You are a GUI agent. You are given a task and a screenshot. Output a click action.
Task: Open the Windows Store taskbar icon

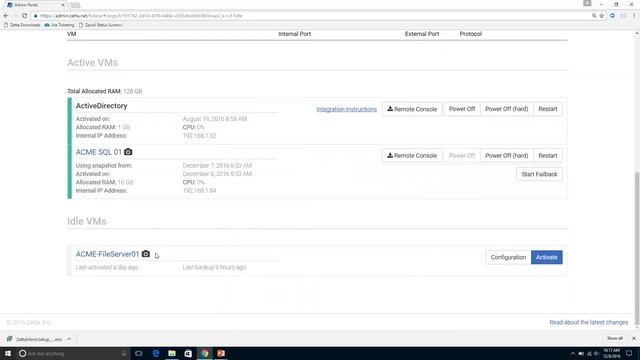pyautogui.click(x=188, y=353)
